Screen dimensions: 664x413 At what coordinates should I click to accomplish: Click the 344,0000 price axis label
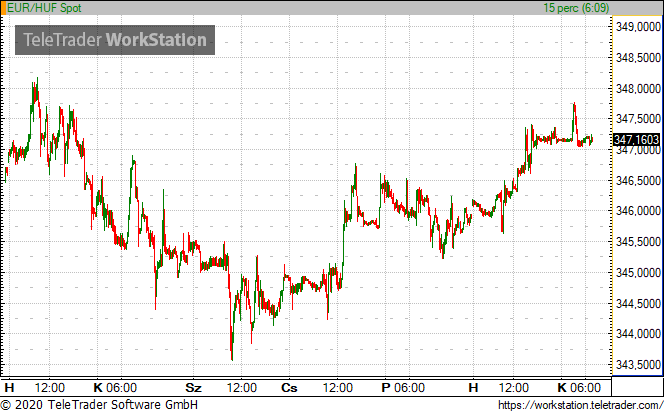tap(638, 334)
